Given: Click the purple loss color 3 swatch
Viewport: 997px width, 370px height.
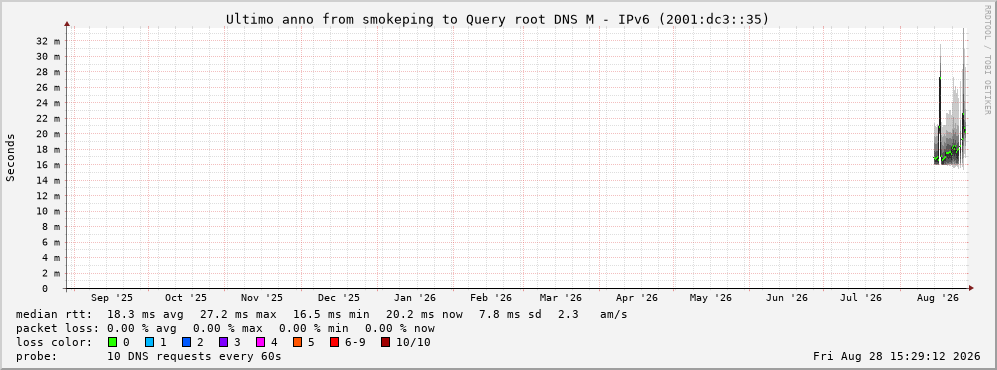Looking at the screenshot, I should (x=223, y=343).
